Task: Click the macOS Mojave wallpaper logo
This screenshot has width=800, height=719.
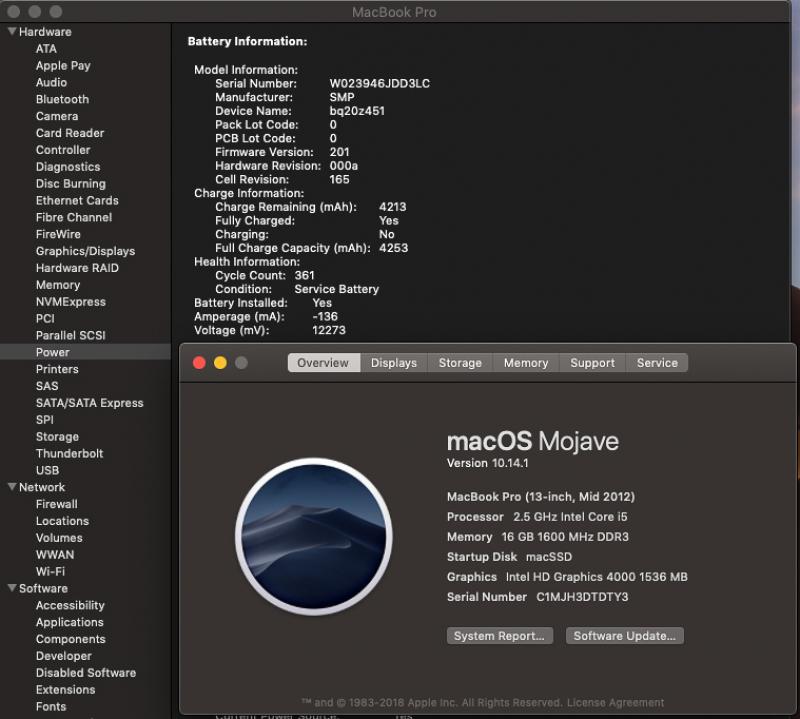Action: (314, 536)
